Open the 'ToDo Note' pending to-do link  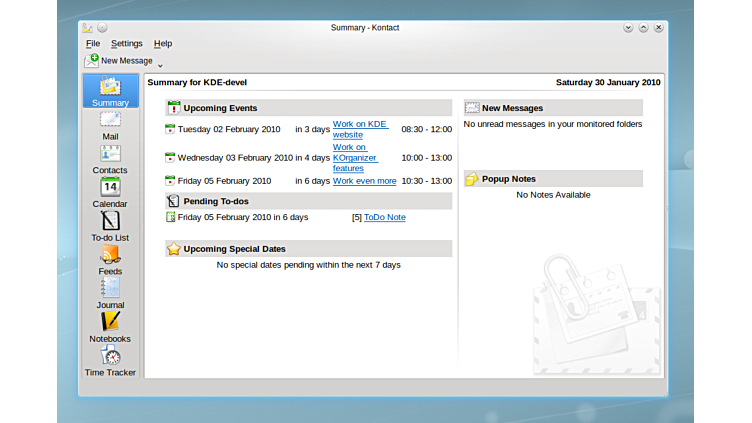tap(384, 217)
